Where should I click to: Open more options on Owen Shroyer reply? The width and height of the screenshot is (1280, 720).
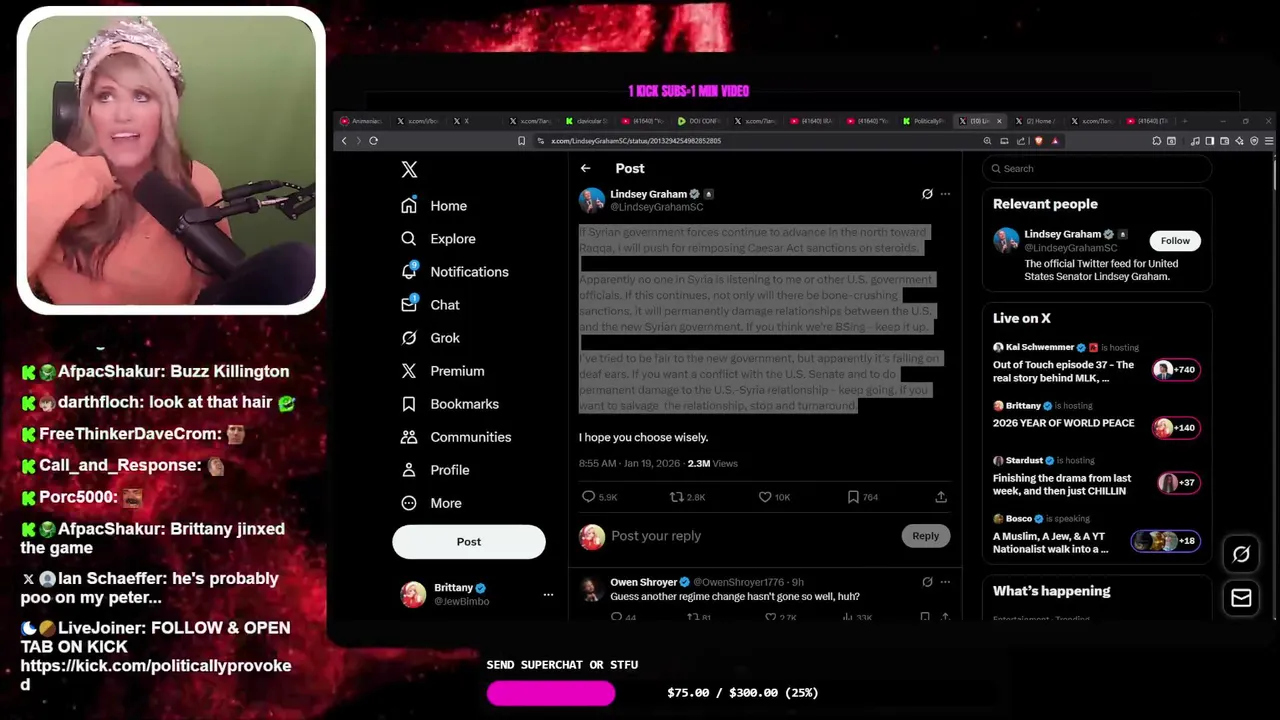(945, 582)
